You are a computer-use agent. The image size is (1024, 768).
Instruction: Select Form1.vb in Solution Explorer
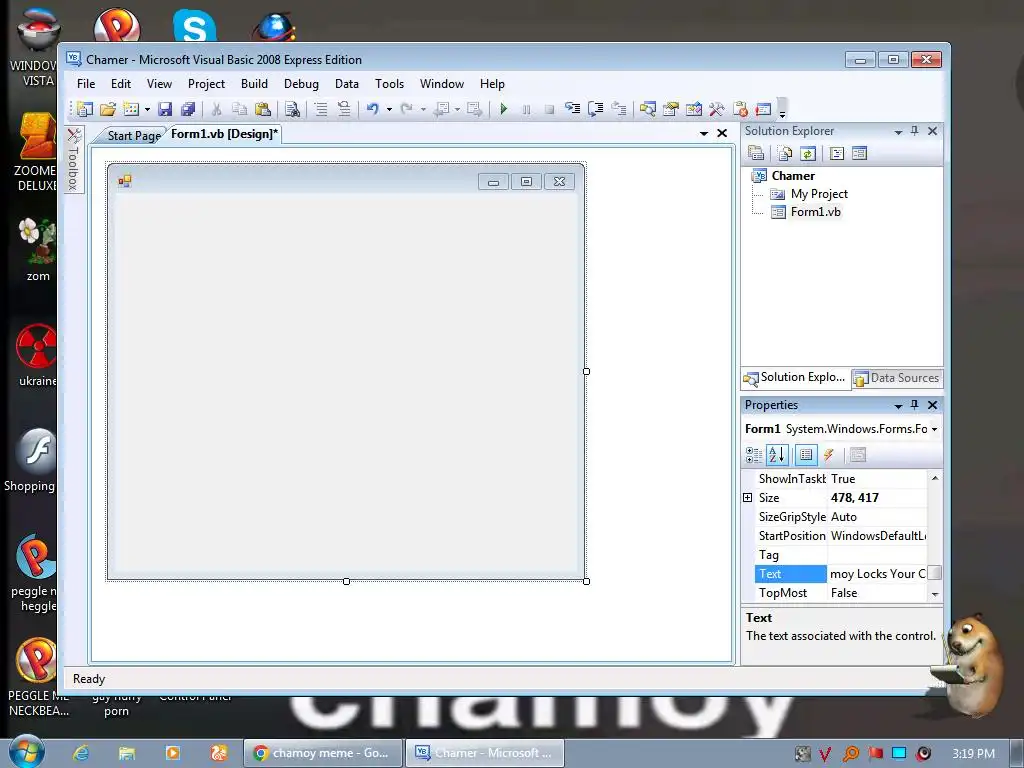pos(816,212)
